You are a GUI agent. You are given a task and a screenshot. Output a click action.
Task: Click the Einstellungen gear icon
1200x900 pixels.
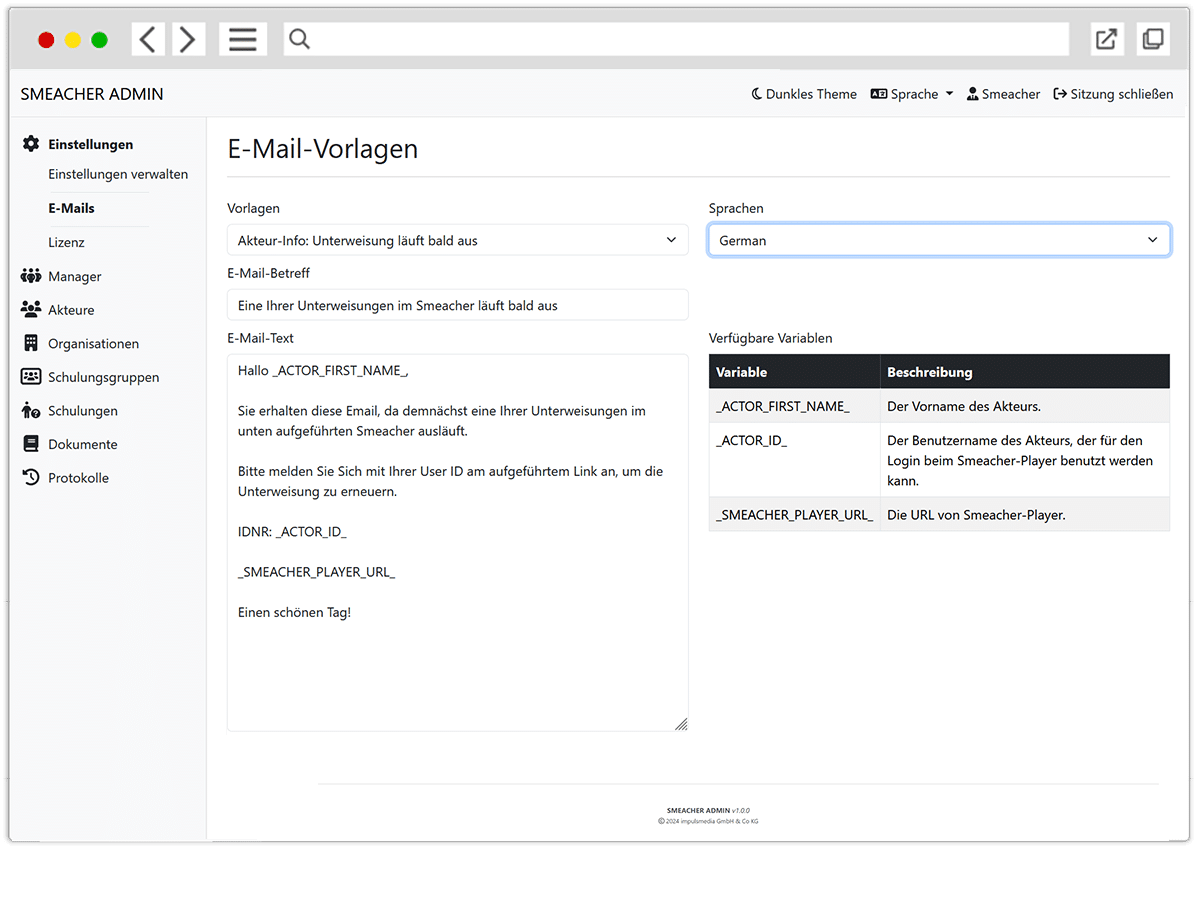pos(31,144)
